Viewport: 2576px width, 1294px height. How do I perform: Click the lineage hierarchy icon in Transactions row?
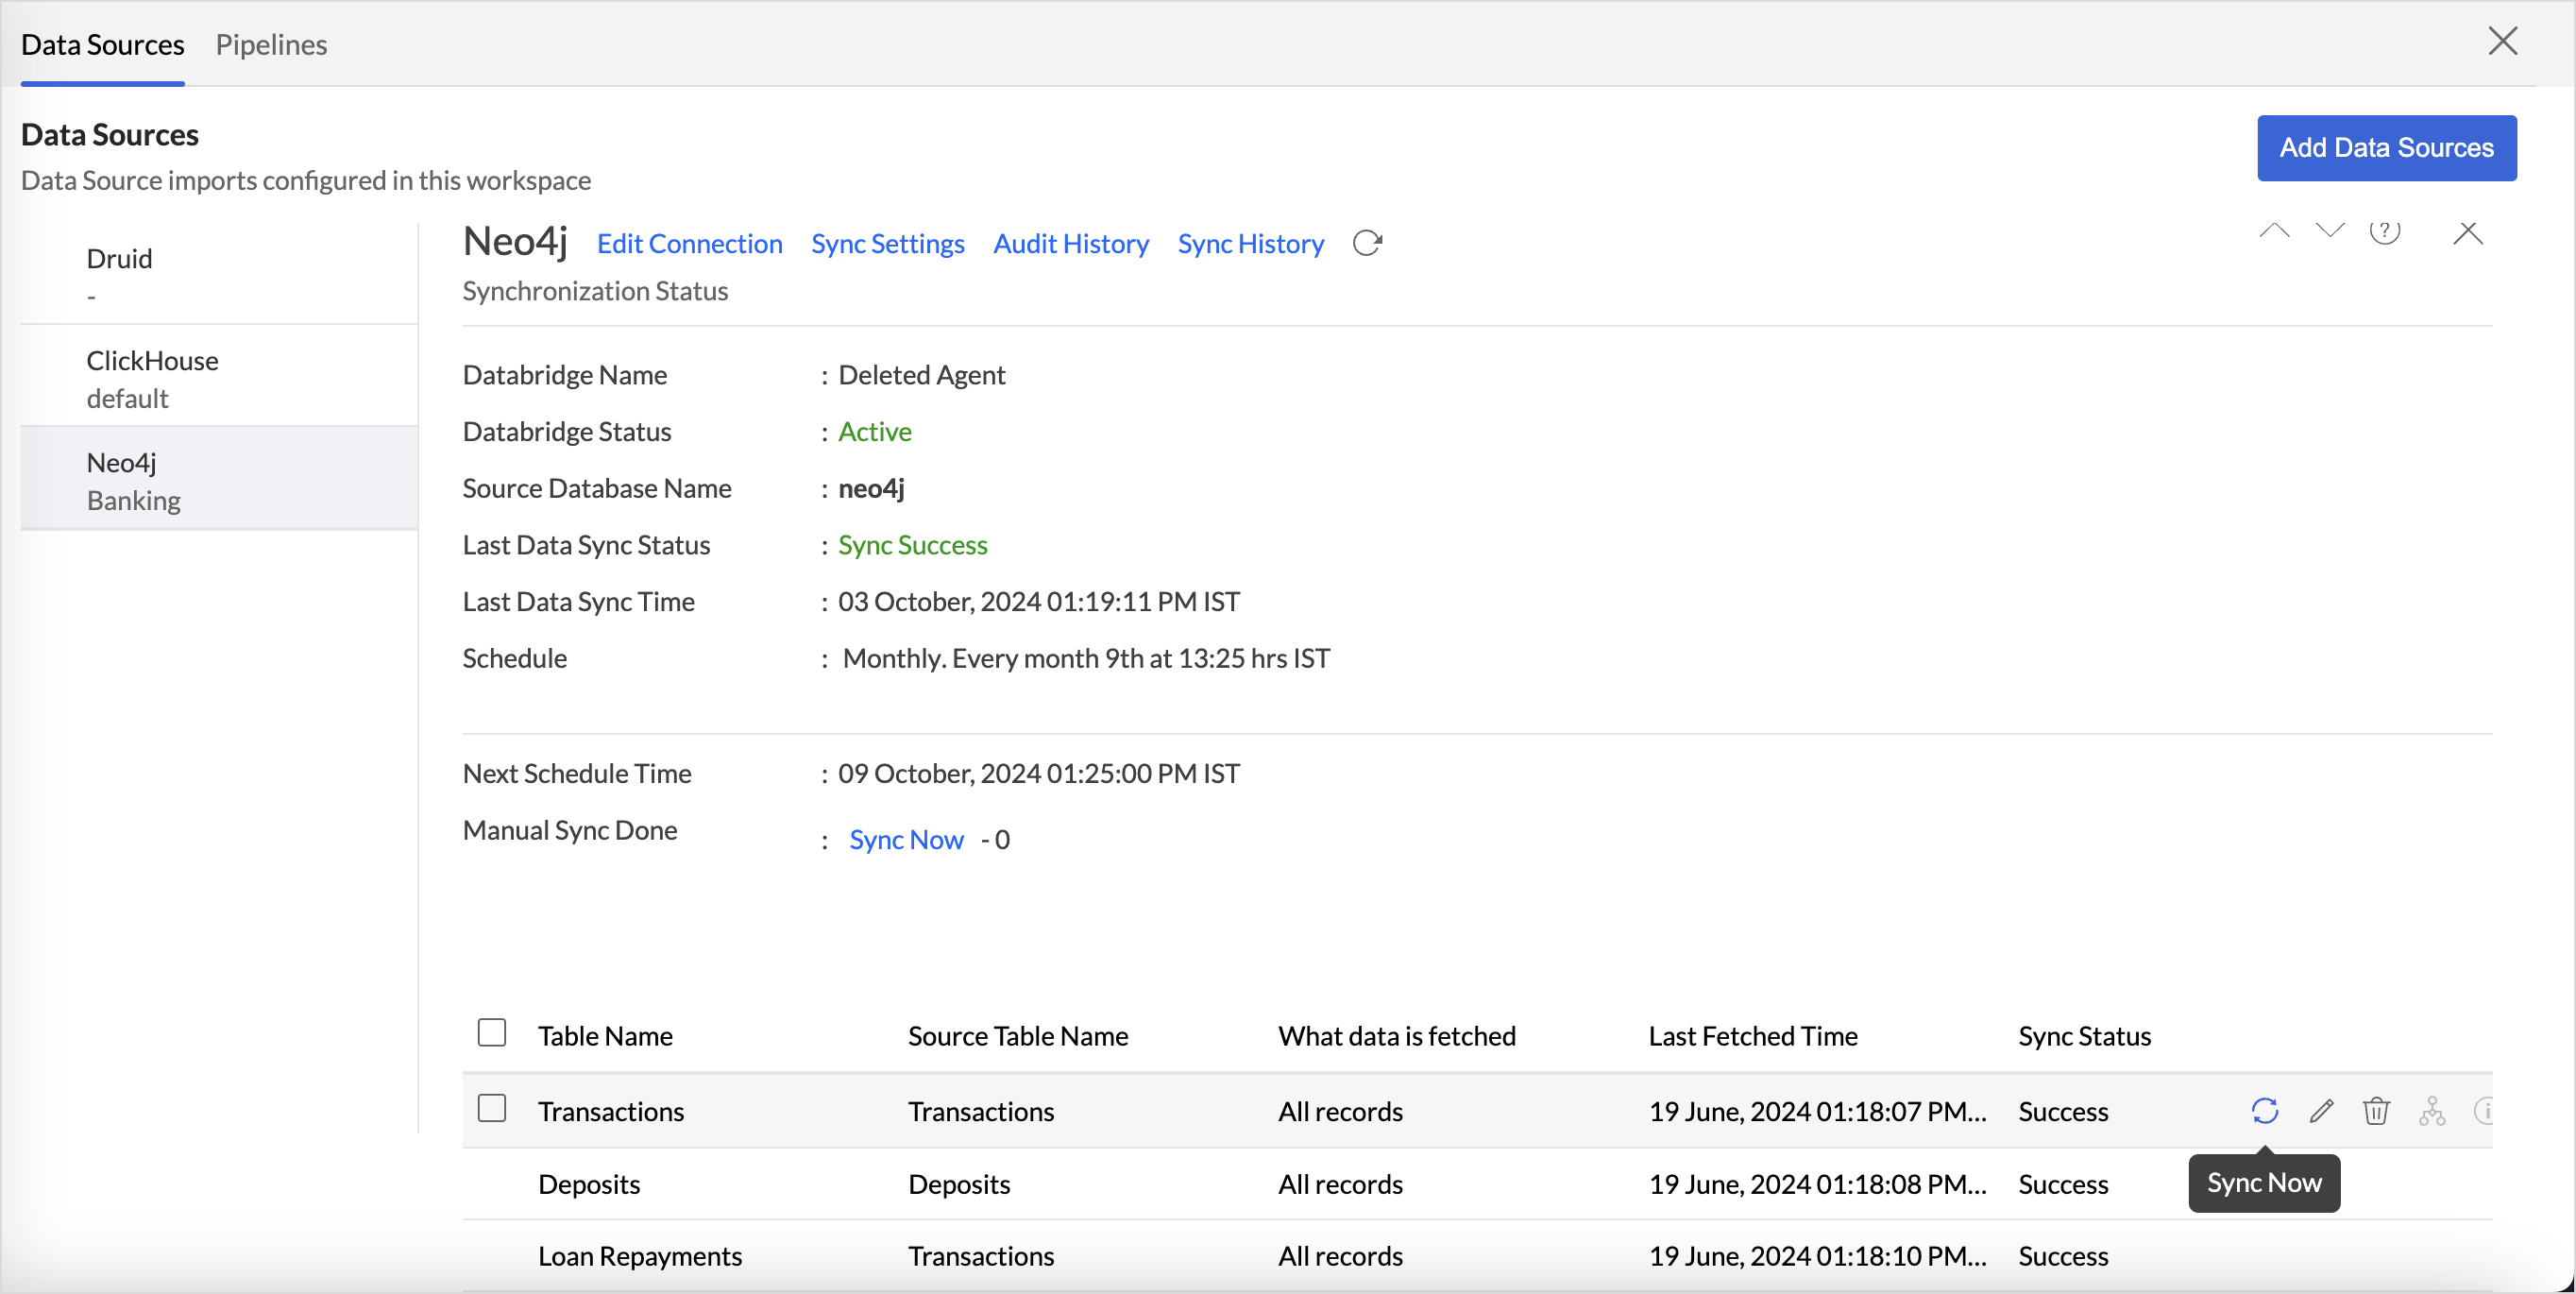2432,1110
